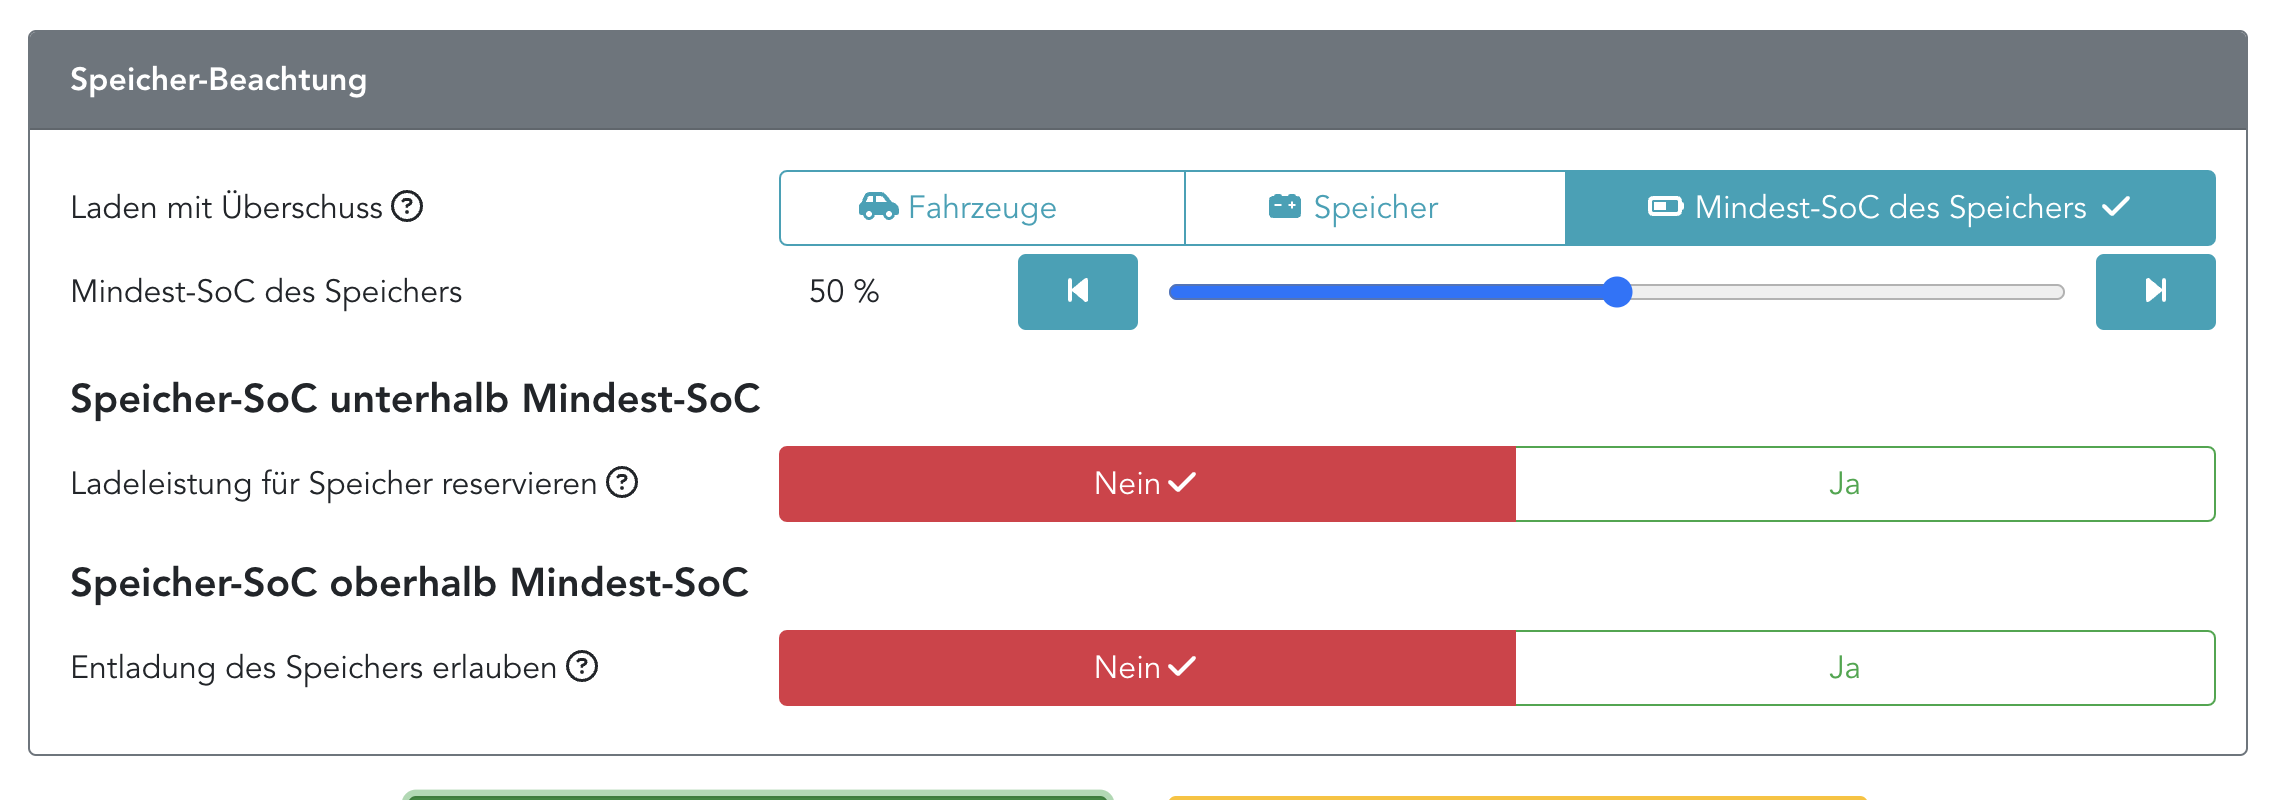This screenshot has width=2280, height=800.
Task: Click the 50 % value display
Action: pos(843,292)
